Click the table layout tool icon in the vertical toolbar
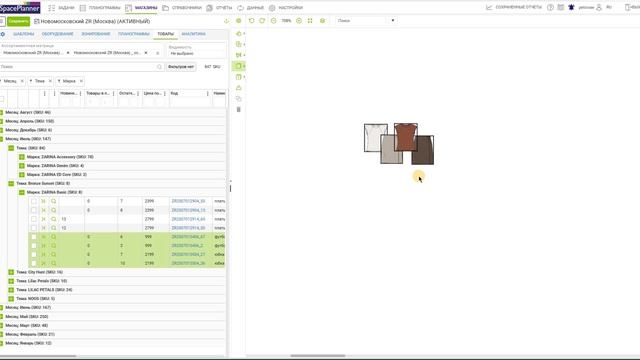Image resolution: width=640 pixels, height=360 pixels. tap(239, 77)
